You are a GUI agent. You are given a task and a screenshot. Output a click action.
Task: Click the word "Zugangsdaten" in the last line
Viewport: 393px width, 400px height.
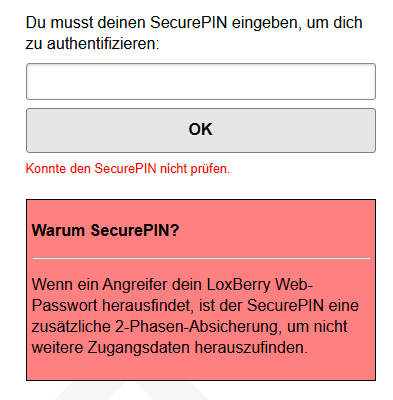(x=139, y=348)
